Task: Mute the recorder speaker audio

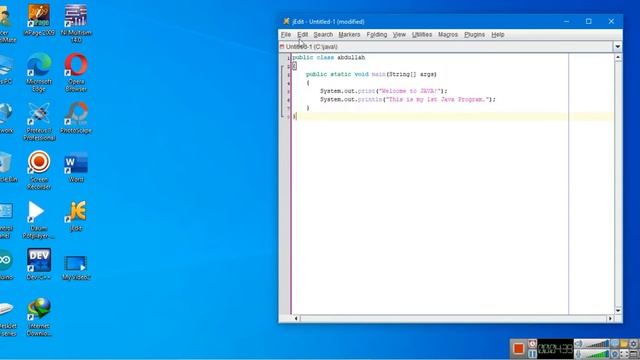Action: pos(579,344)
